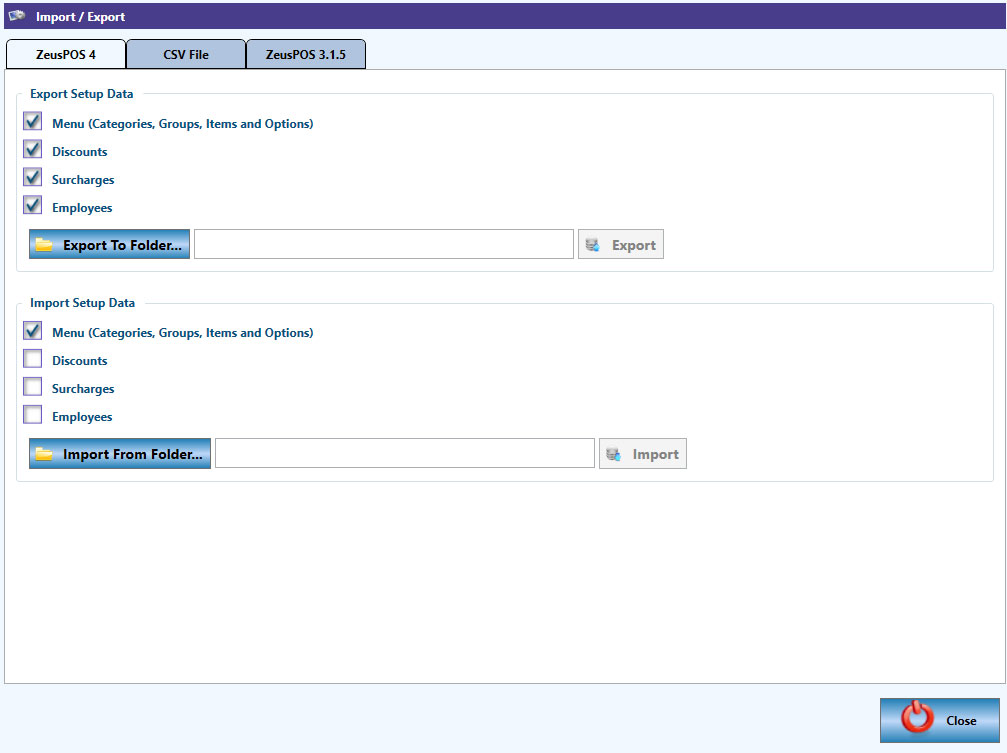The height and width of the screenshot is (753, 1007).
Task: Close the Import / Export dialog
Action: [940, 720]
